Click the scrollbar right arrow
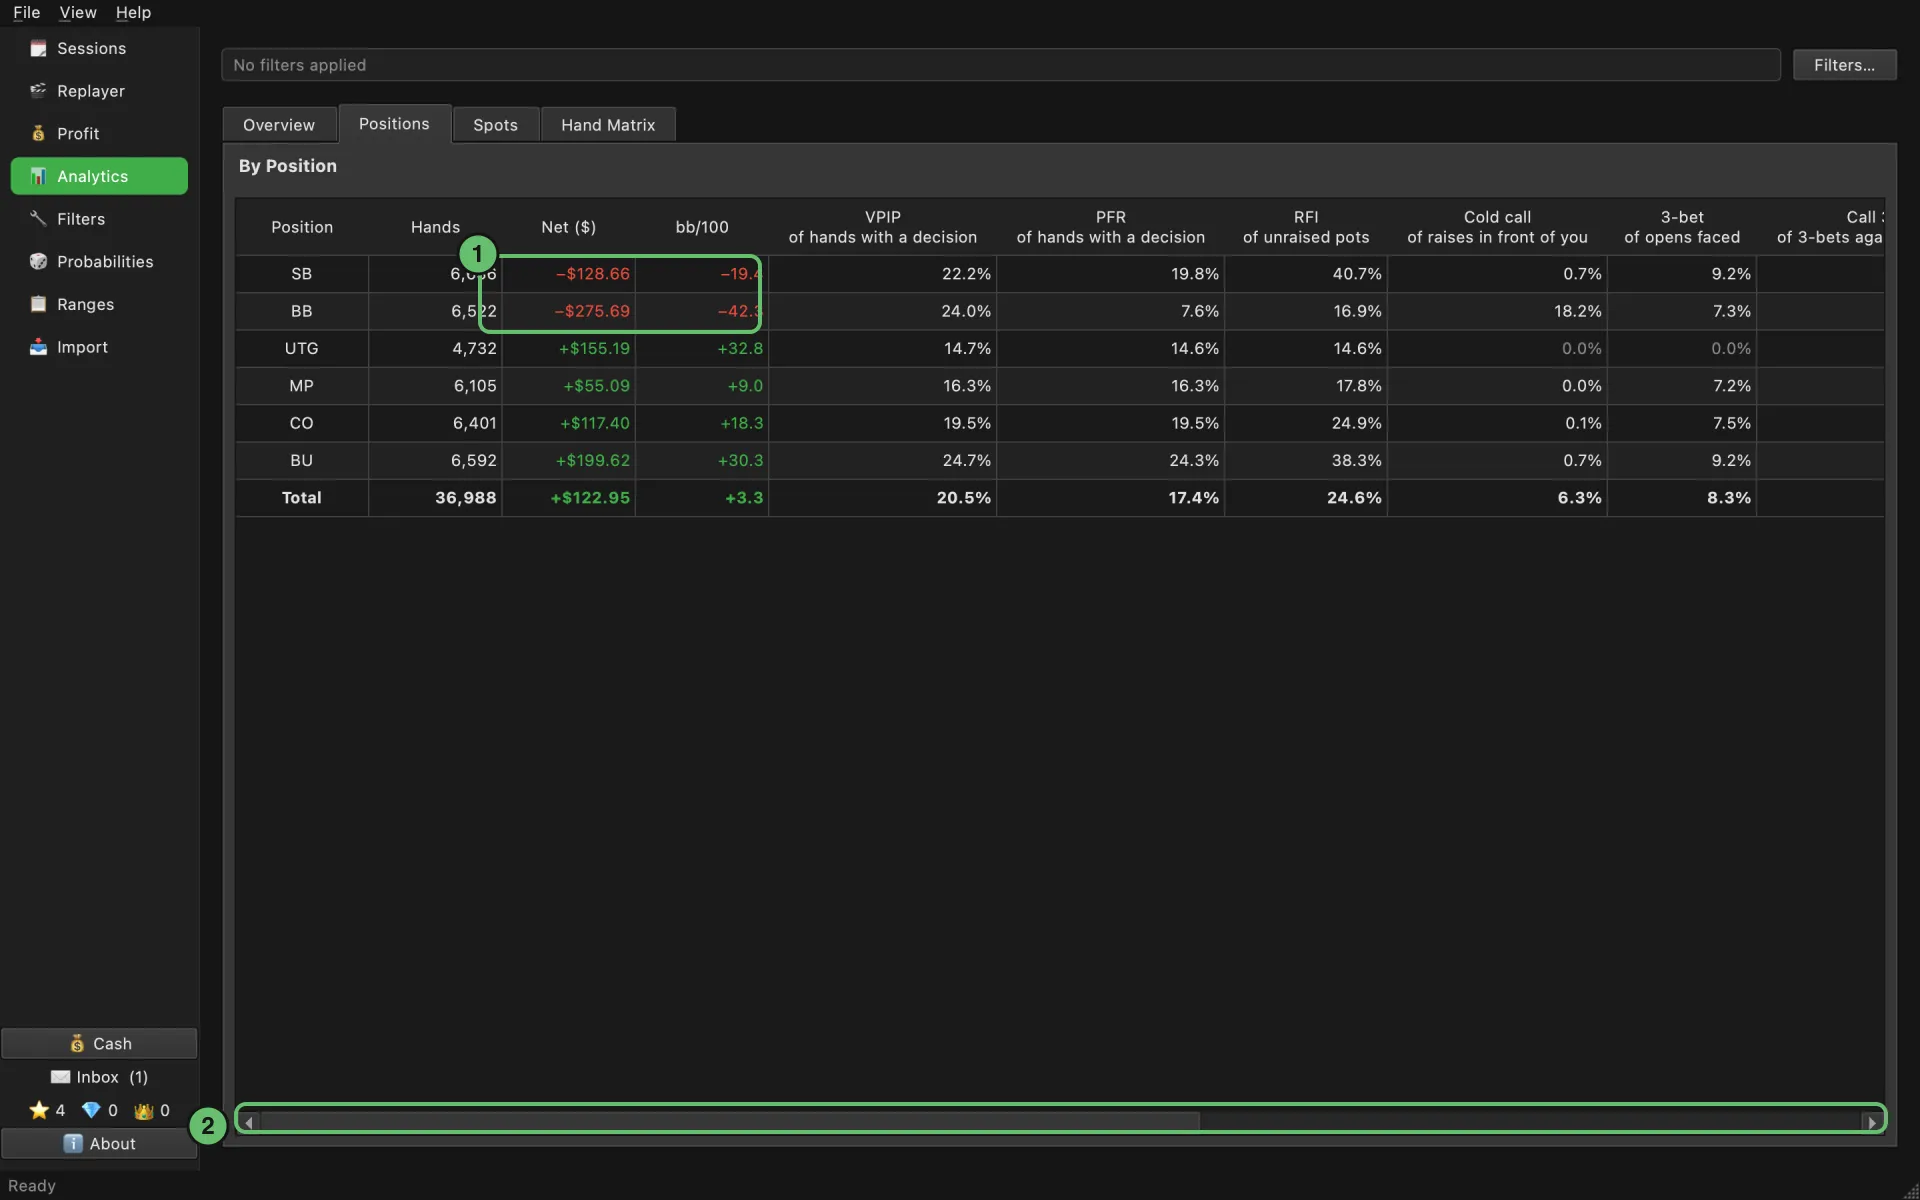The width and height of the screenshot is (1920, 1200). (x=1872, y=1122)
